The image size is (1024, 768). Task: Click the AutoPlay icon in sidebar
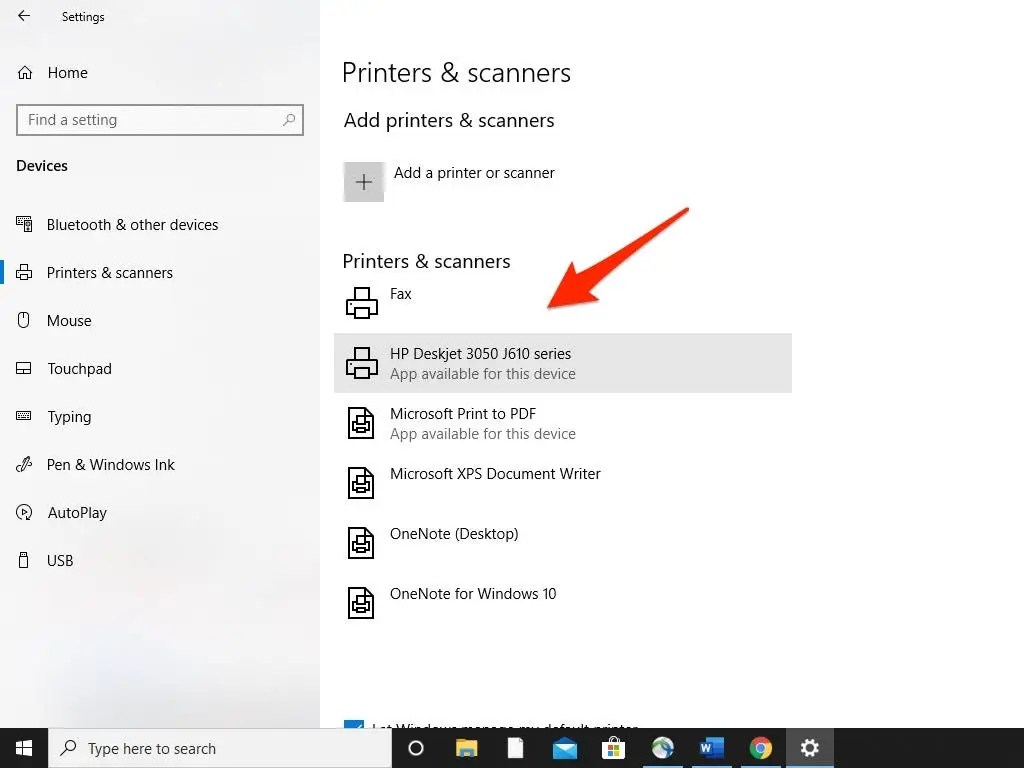[x=24, y=513]
